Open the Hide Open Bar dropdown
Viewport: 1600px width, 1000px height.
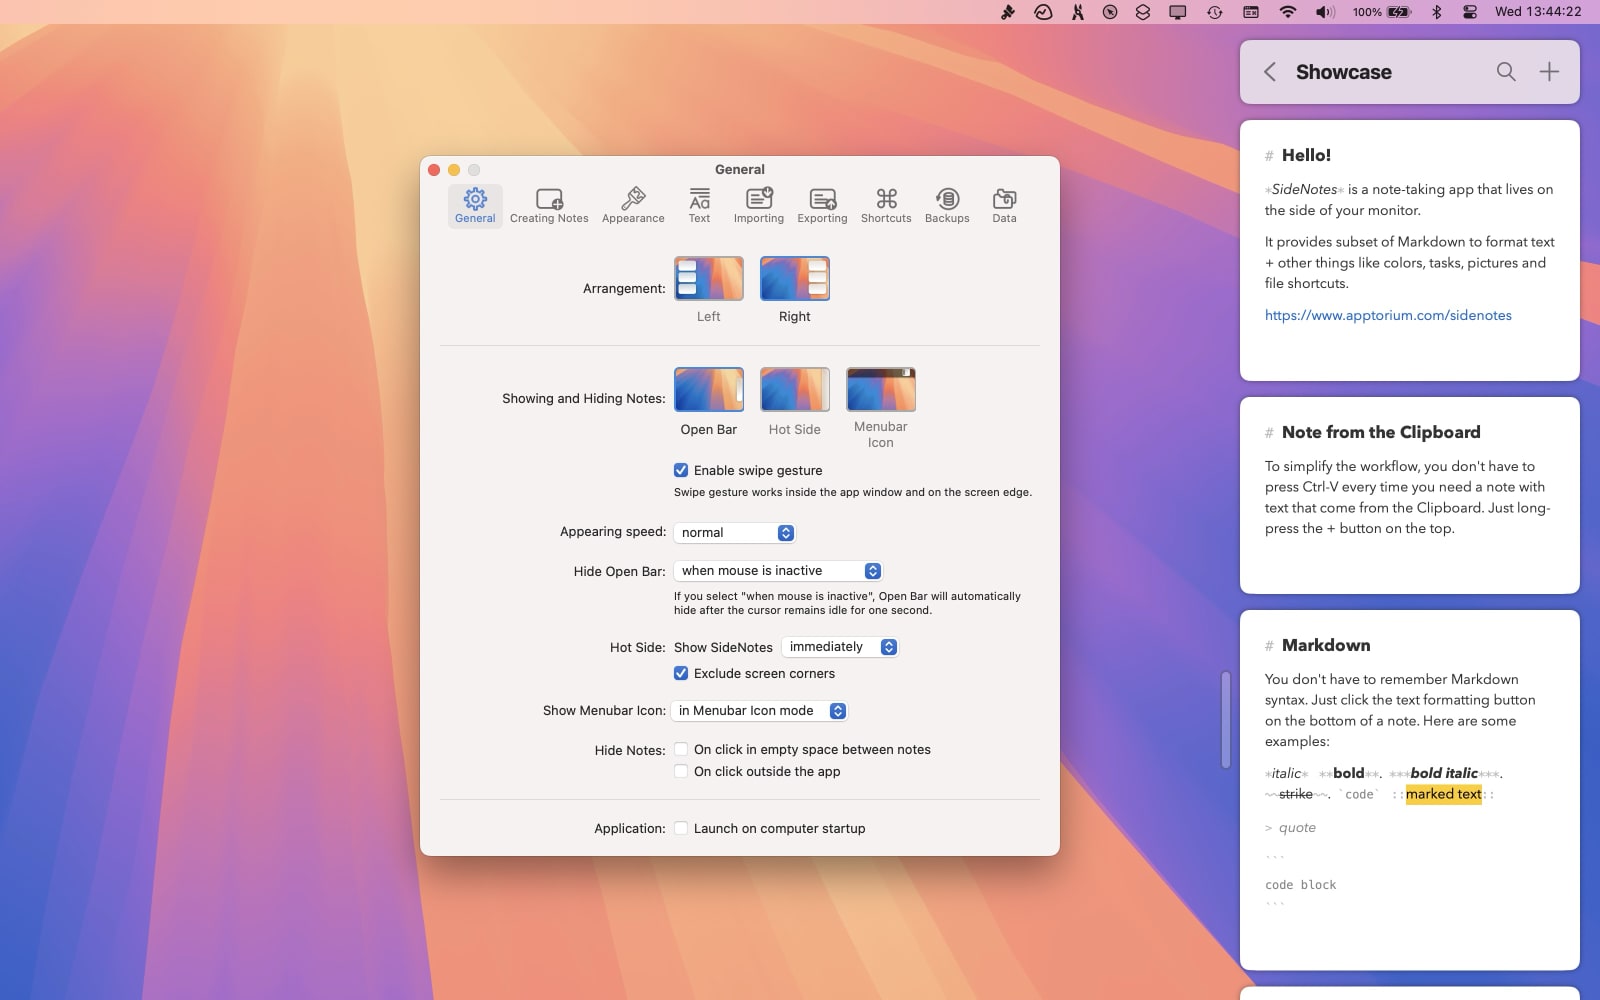[778, 571]
